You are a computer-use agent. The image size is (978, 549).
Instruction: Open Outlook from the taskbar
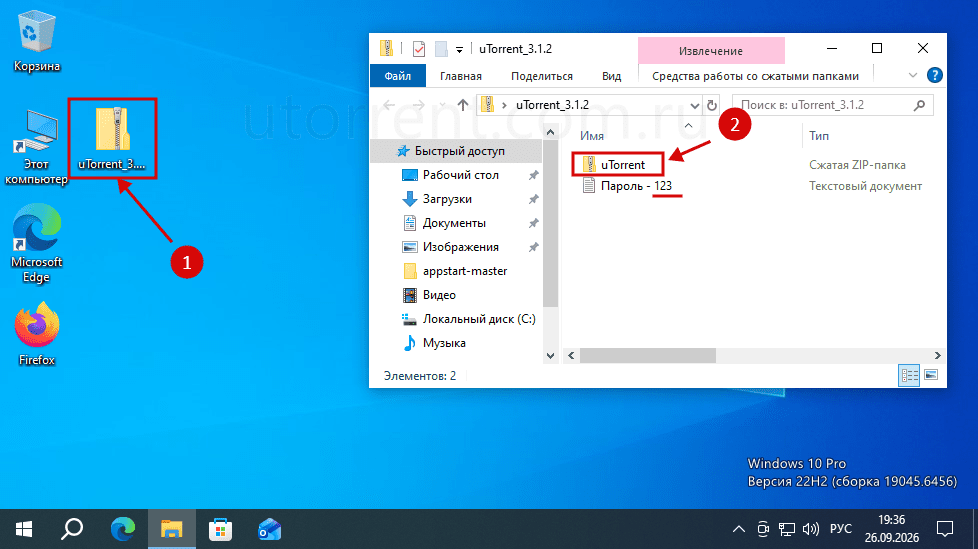click(x=269, y=529)
